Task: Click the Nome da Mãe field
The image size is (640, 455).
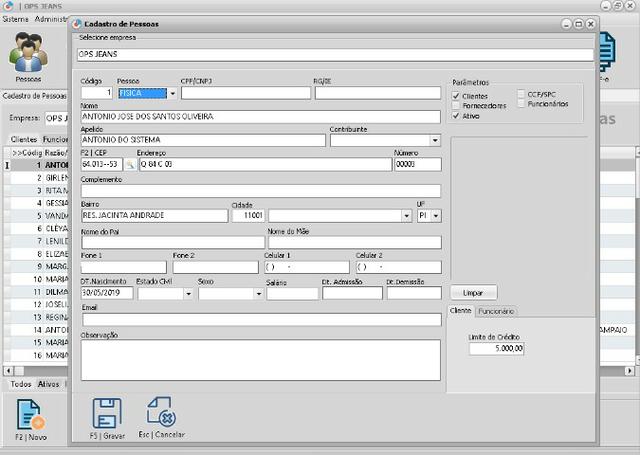Action: coord(355,242)
